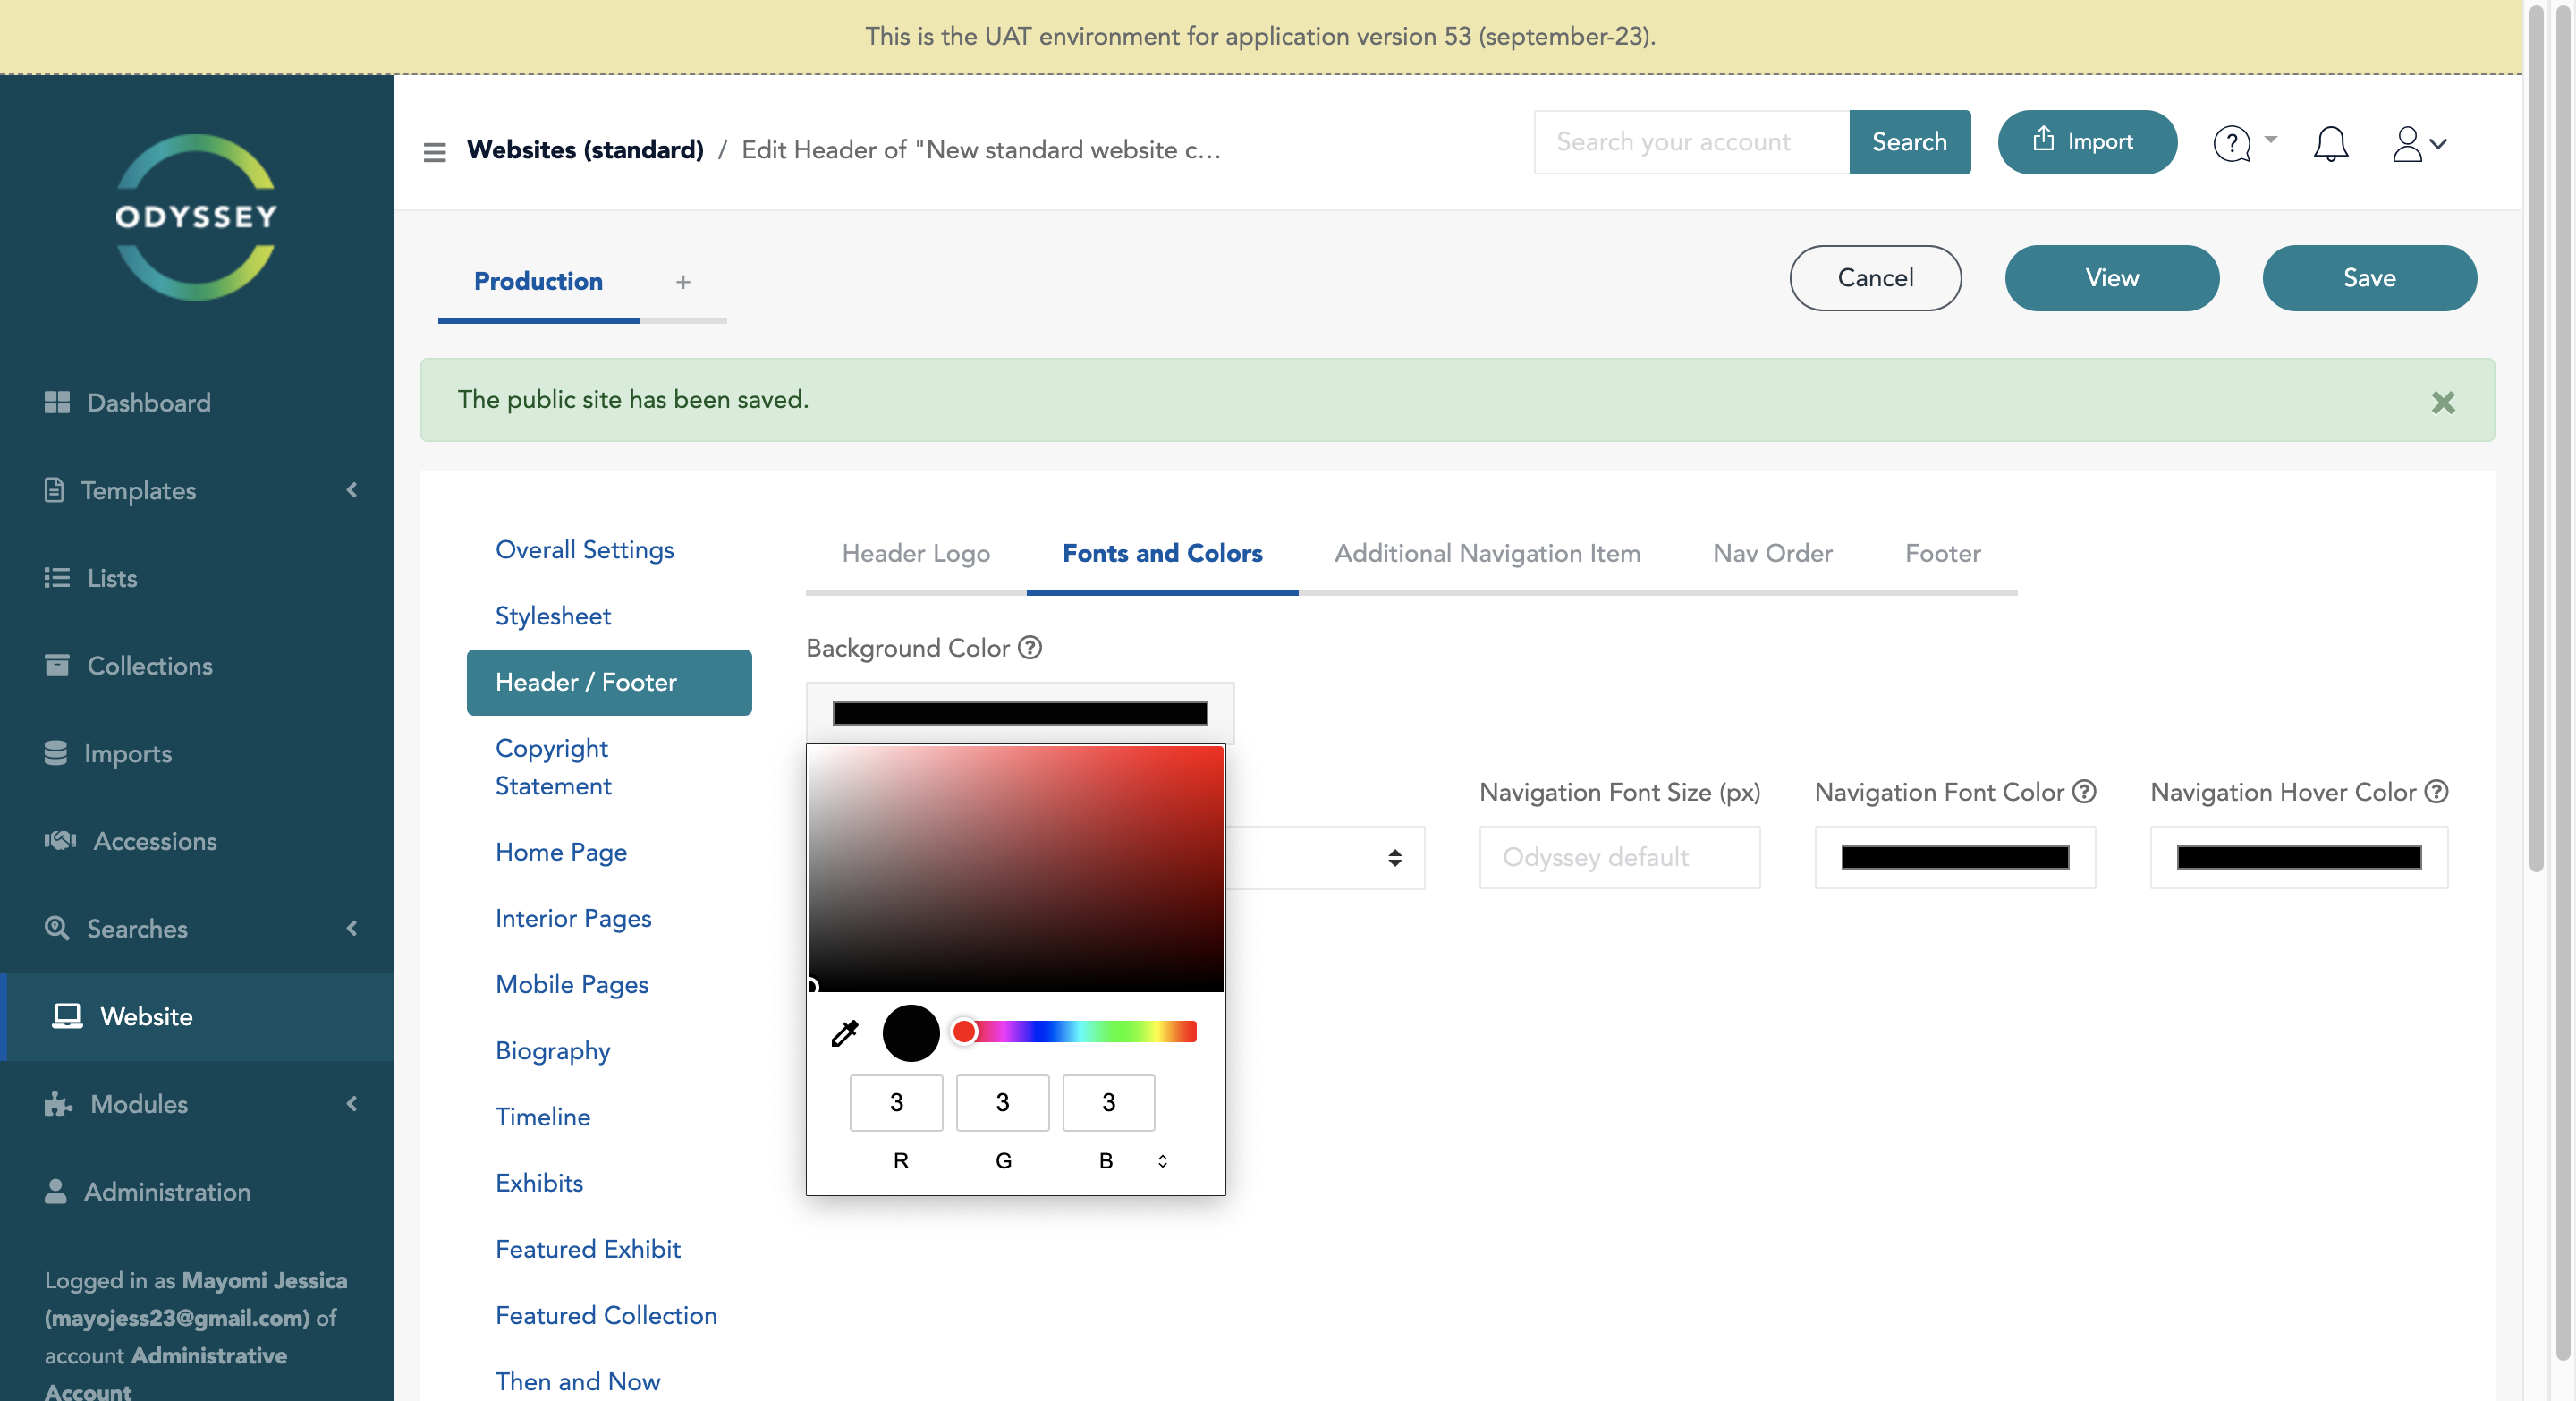Viewport: 2576px width, 1401px height.
Task: Switch to the Header Logo tab
Action: pyautogui.click(x=915, y=553)
